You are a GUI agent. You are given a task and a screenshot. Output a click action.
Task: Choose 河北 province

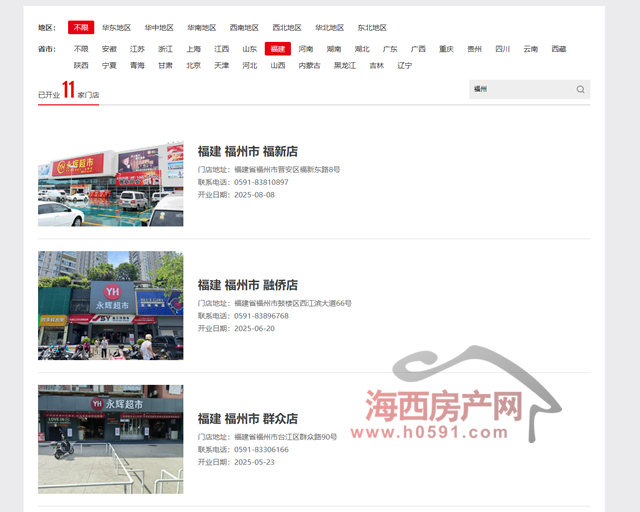pos(250,65)
